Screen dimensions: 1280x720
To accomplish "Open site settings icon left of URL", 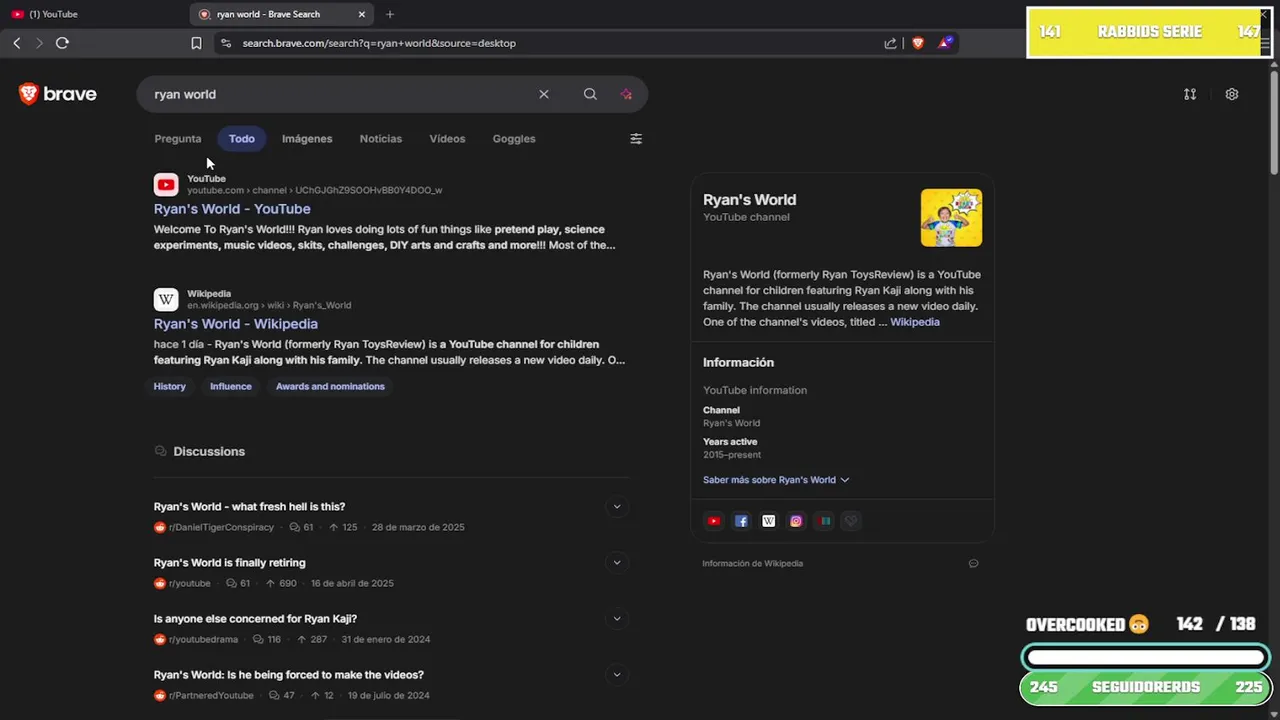I will point(225,43).
